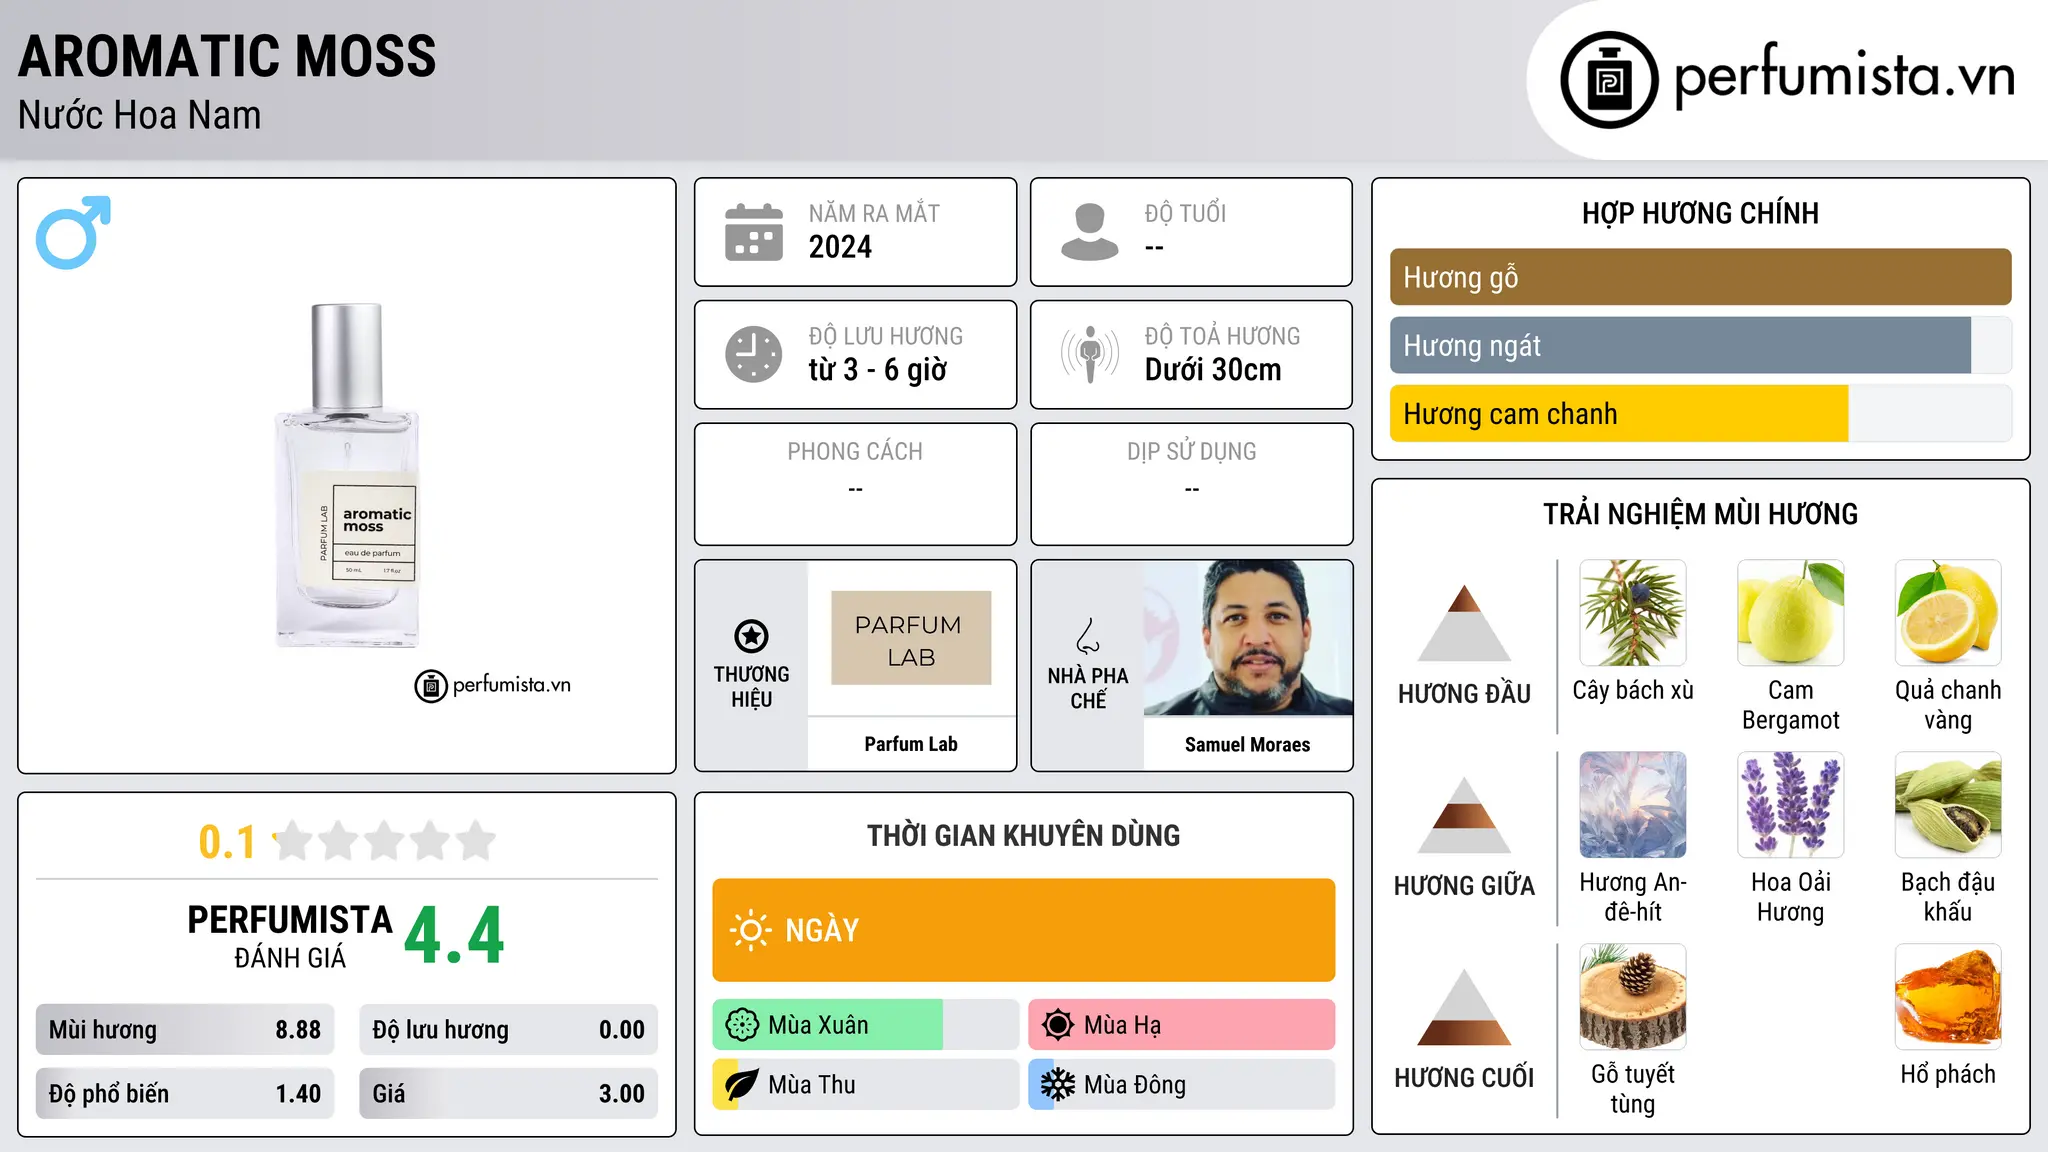Select the Hương An-đê-hít note image
The image size is (2048, 1152).
[1633, 805]
